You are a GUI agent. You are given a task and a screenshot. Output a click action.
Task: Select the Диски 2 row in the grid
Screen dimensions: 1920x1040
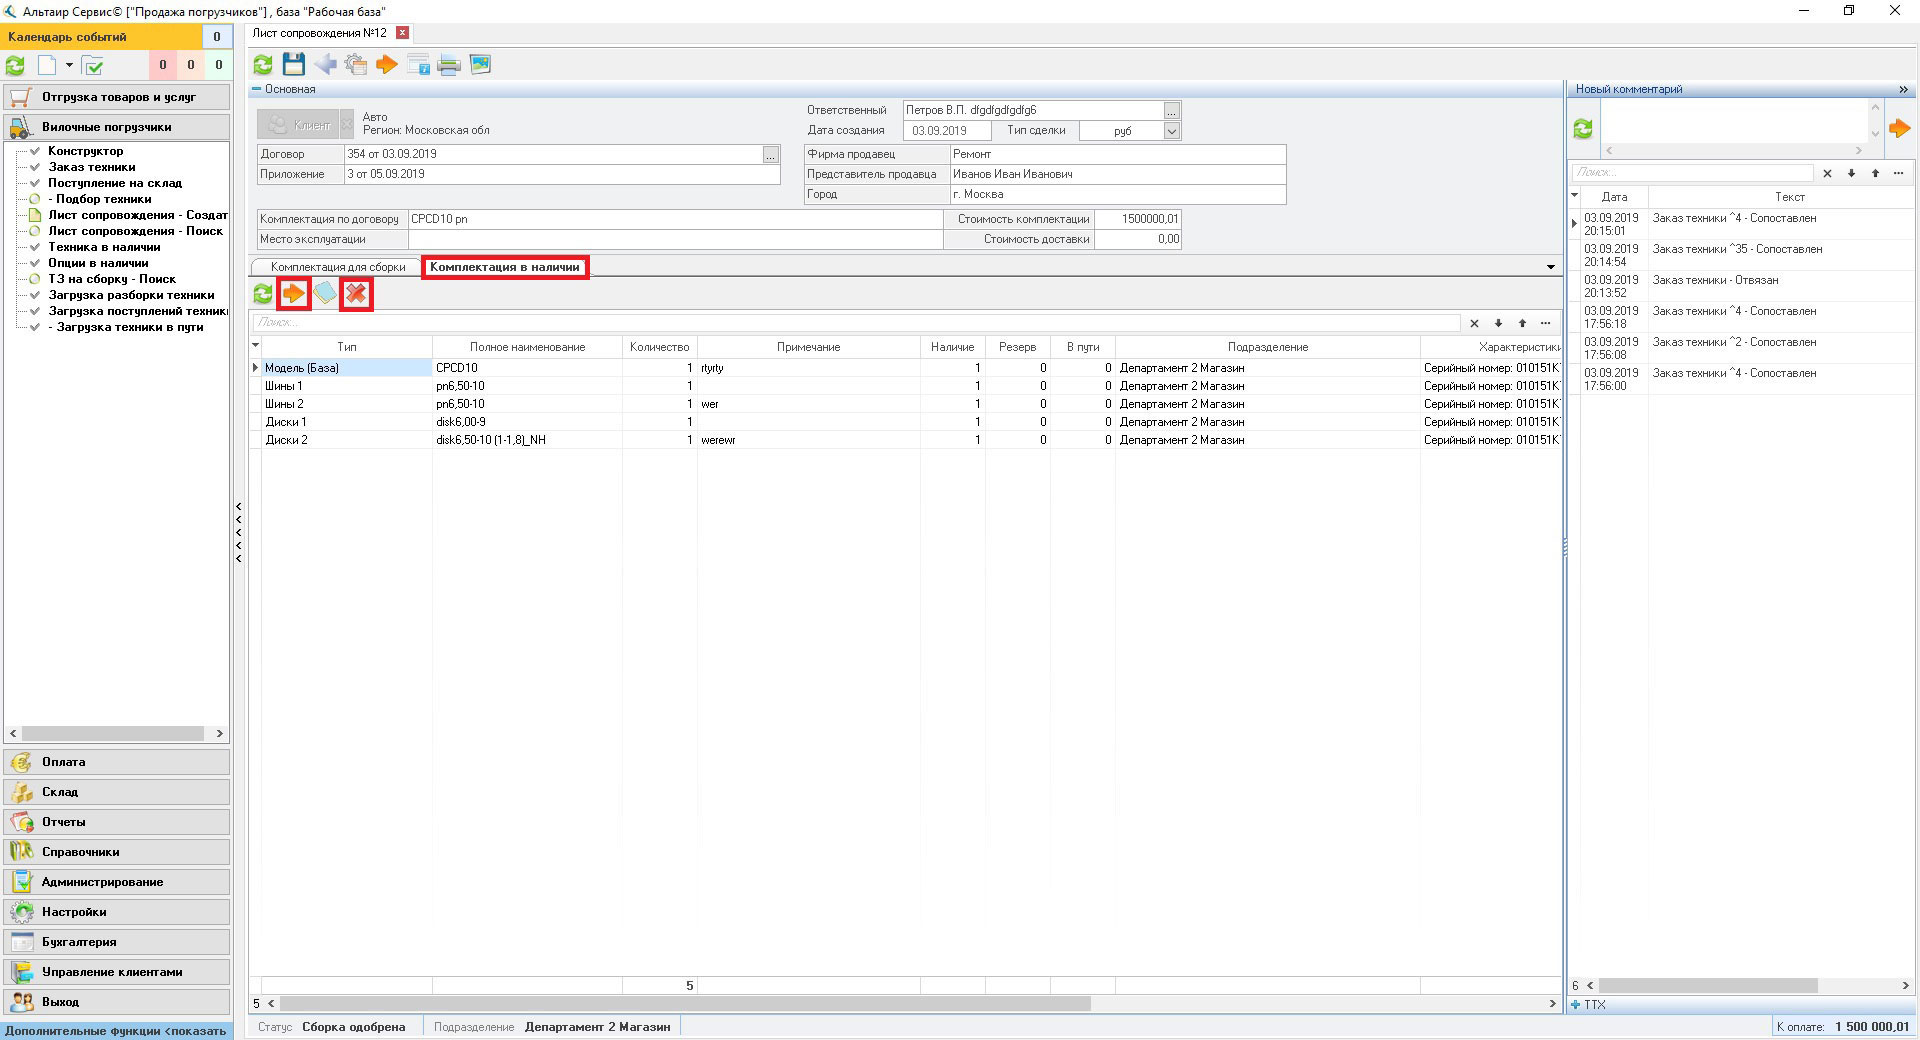click(x=905, y=440)
